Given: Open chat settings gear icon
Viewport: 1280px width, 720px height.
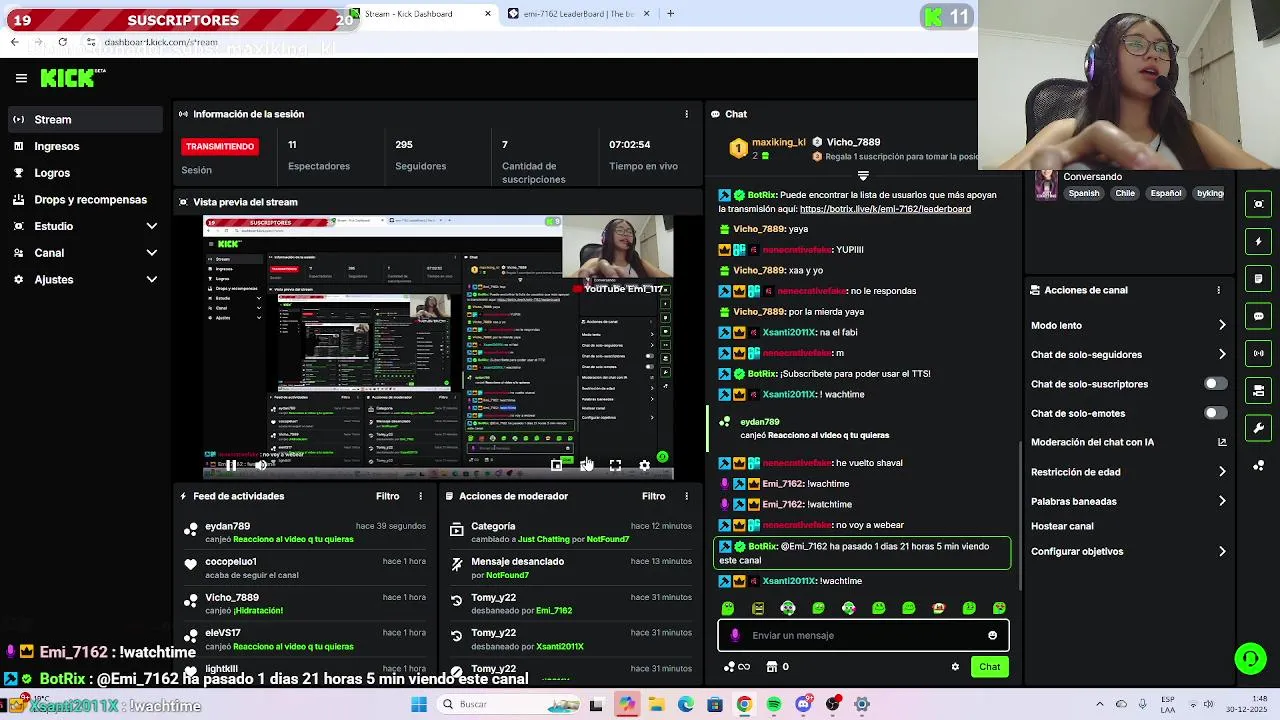Looking at the screenshot, I should 955,667.
